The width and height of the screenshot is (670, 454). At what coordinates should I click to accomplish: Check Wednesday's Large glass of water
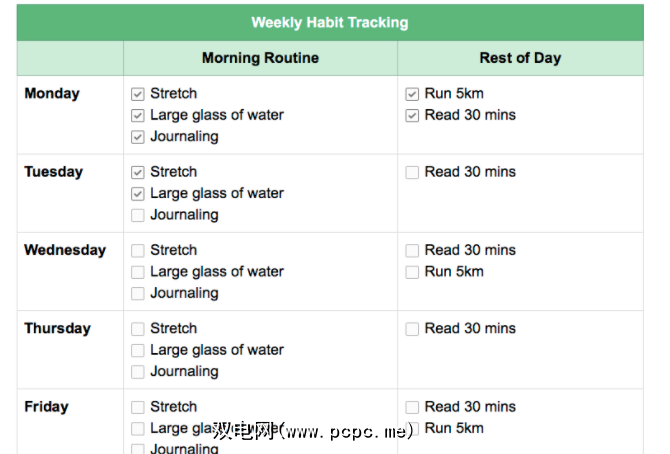138,272
